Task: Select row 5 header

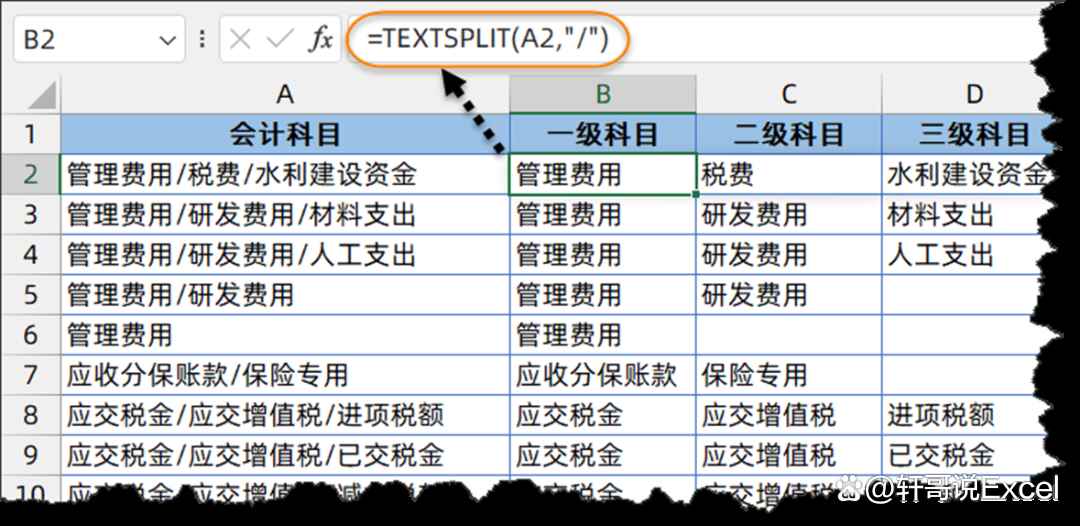Action: pos(30,295)
